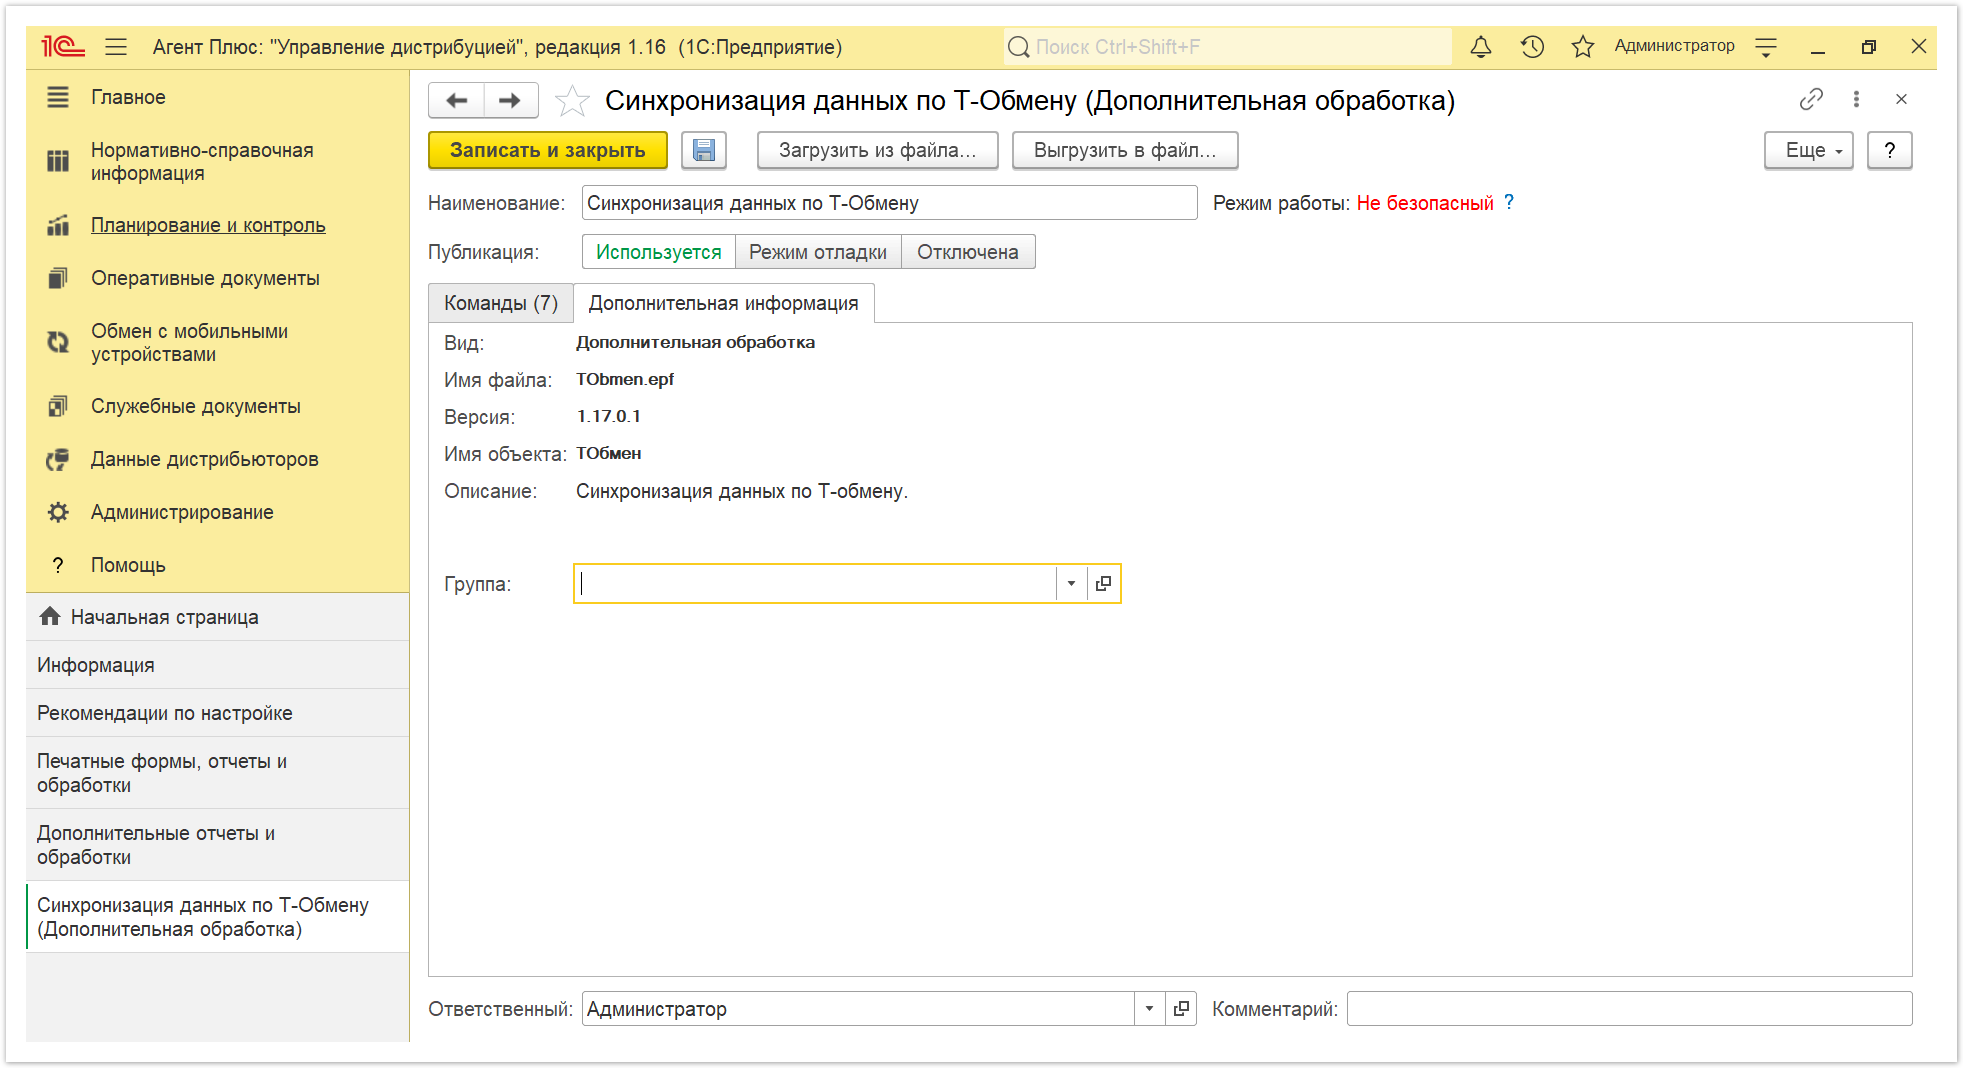Click the Оперативные документы icon

(58, 278)
